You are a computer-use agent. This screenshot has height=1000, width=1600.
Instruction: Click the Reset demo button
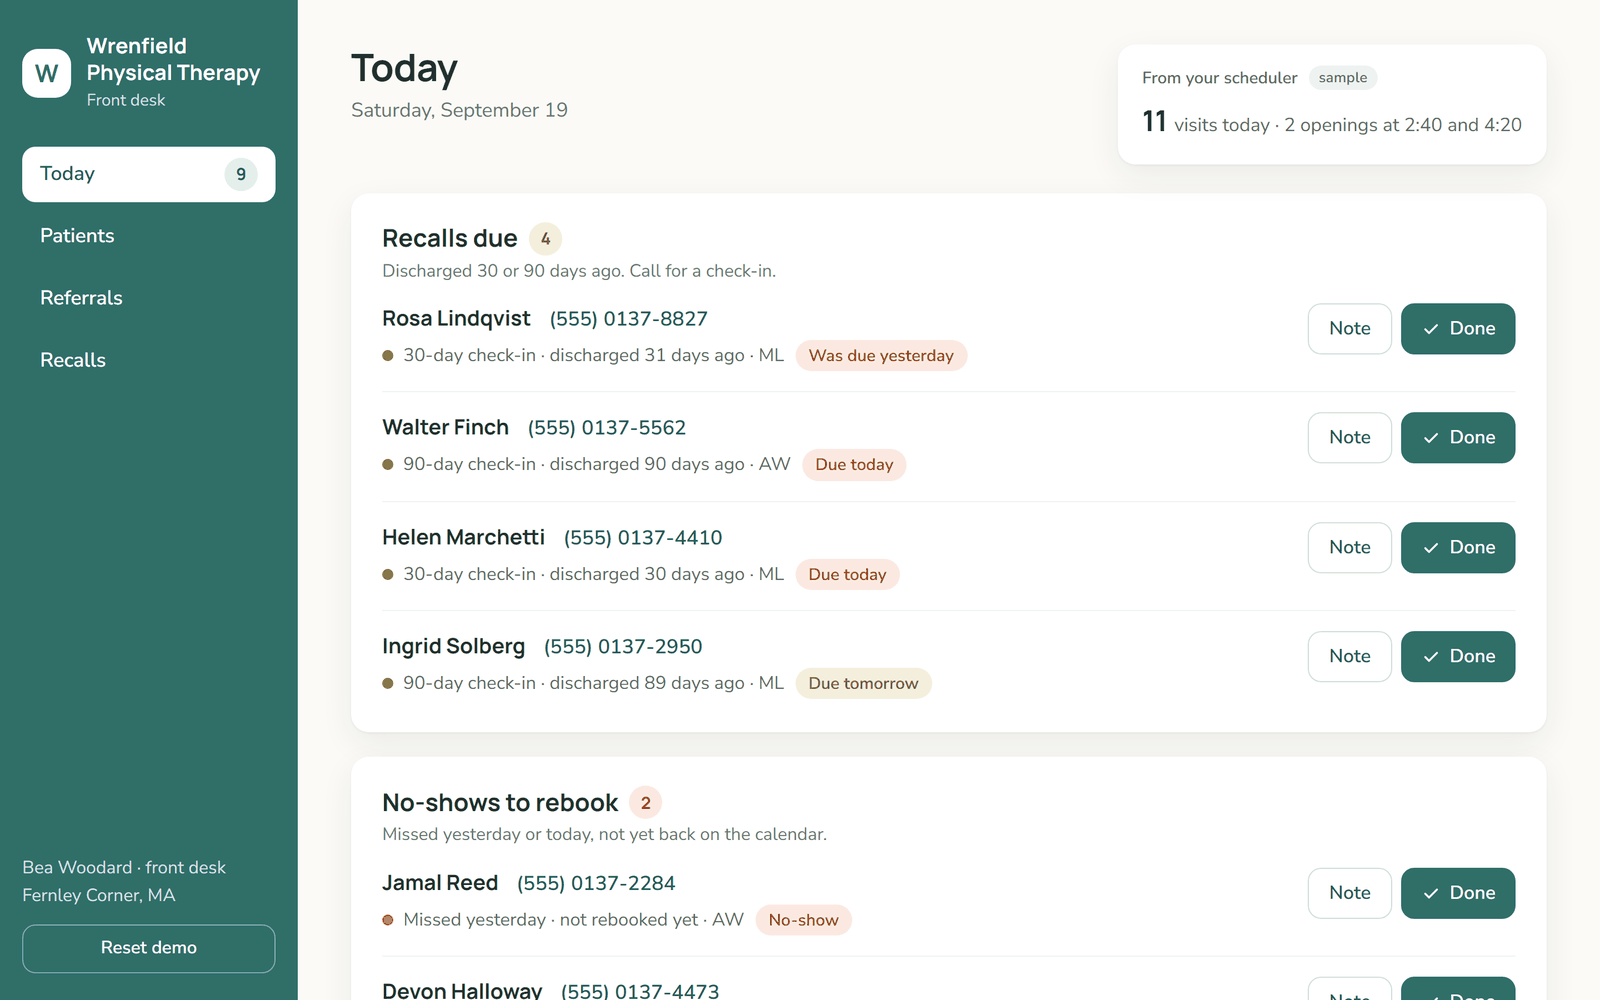click(149, 948)
